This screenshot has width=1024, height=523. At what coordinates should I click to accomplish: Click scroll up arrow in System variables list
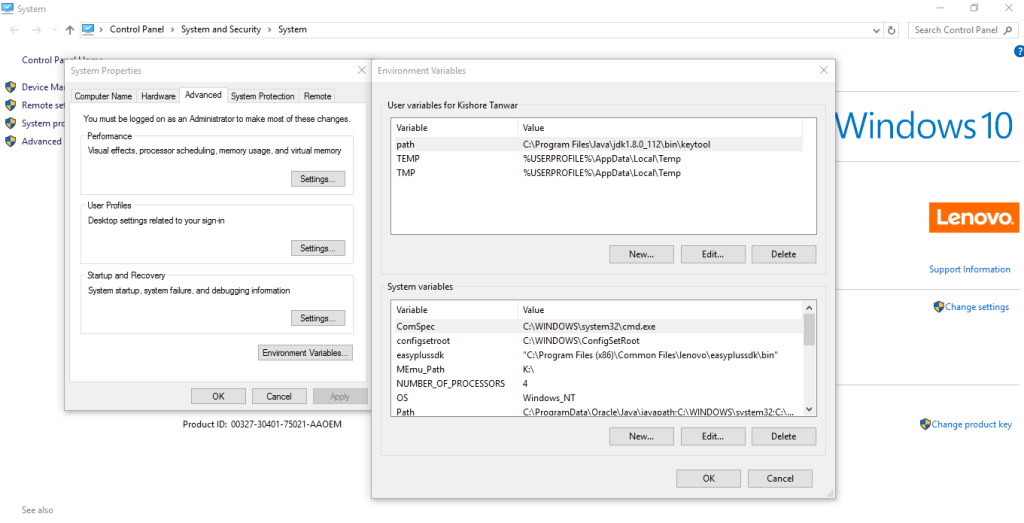pos(809,308)
